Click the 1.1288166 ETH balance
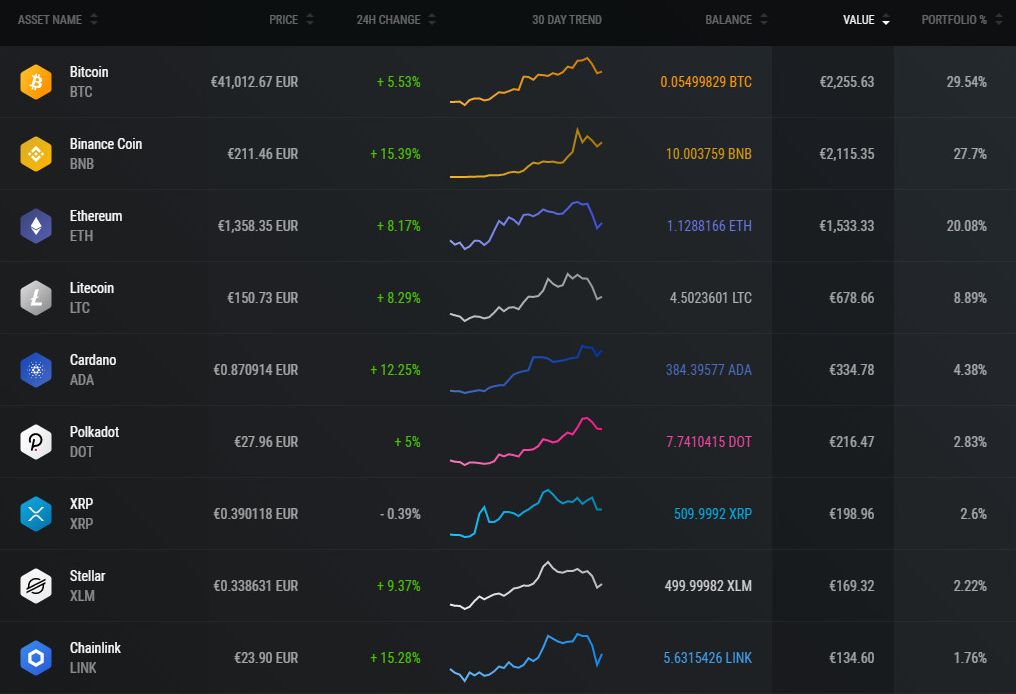Viewport: 1016px width, 694px height. [709, 226]
